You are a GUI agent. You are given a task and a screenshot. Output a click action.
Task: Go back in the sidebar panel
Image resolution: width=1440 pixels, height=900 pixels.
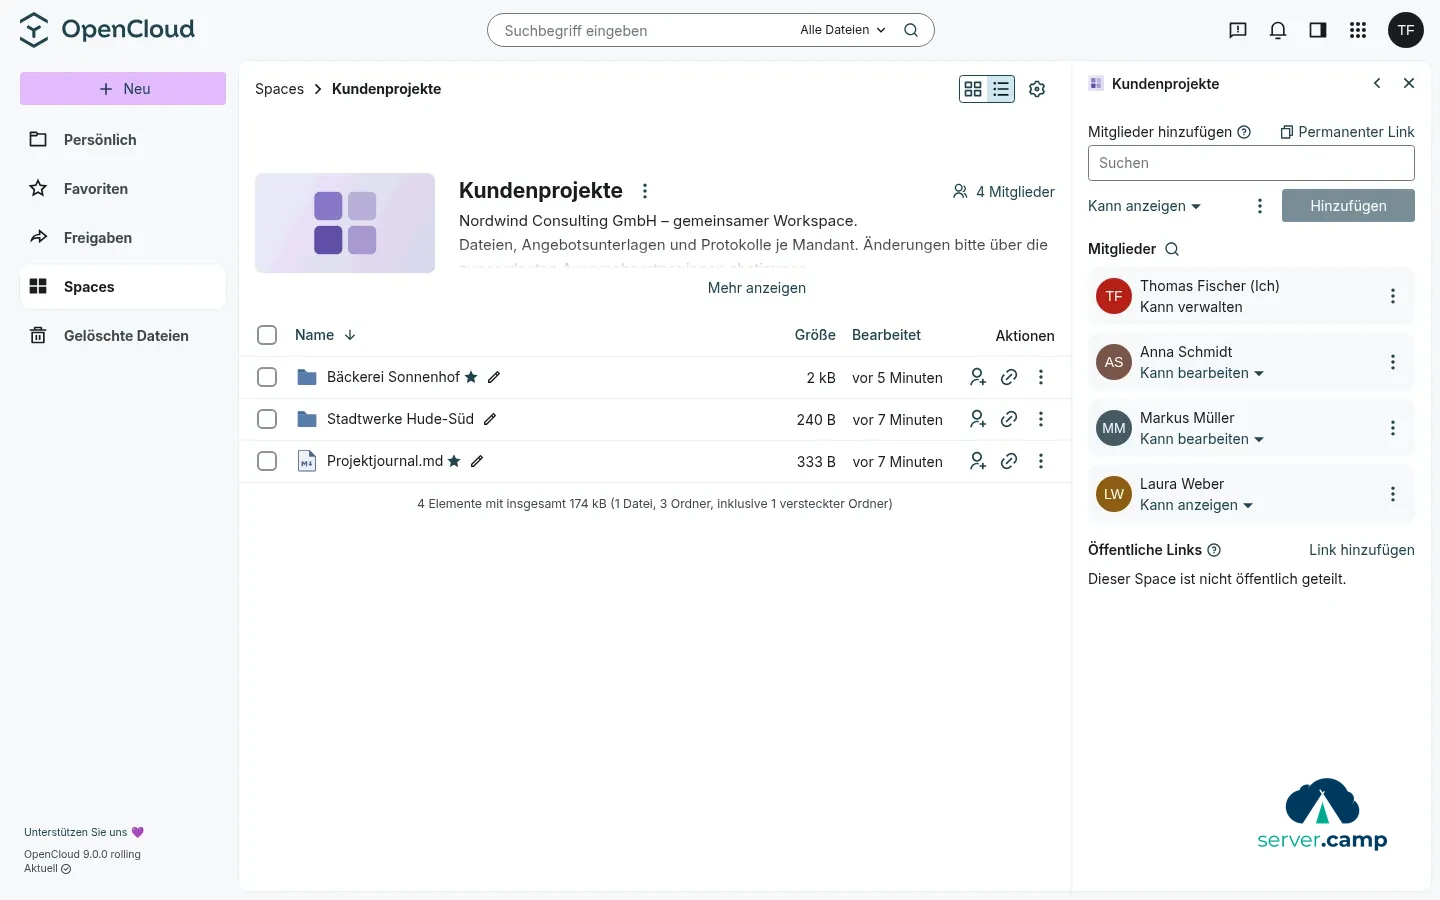pyautogui.click(x=1377, y=84)
